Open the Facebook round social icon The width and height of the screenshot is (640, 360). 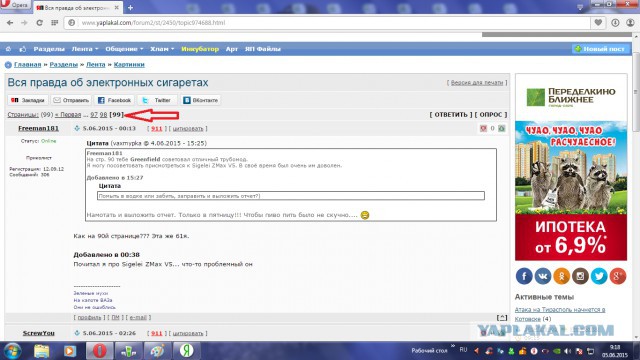524,276
